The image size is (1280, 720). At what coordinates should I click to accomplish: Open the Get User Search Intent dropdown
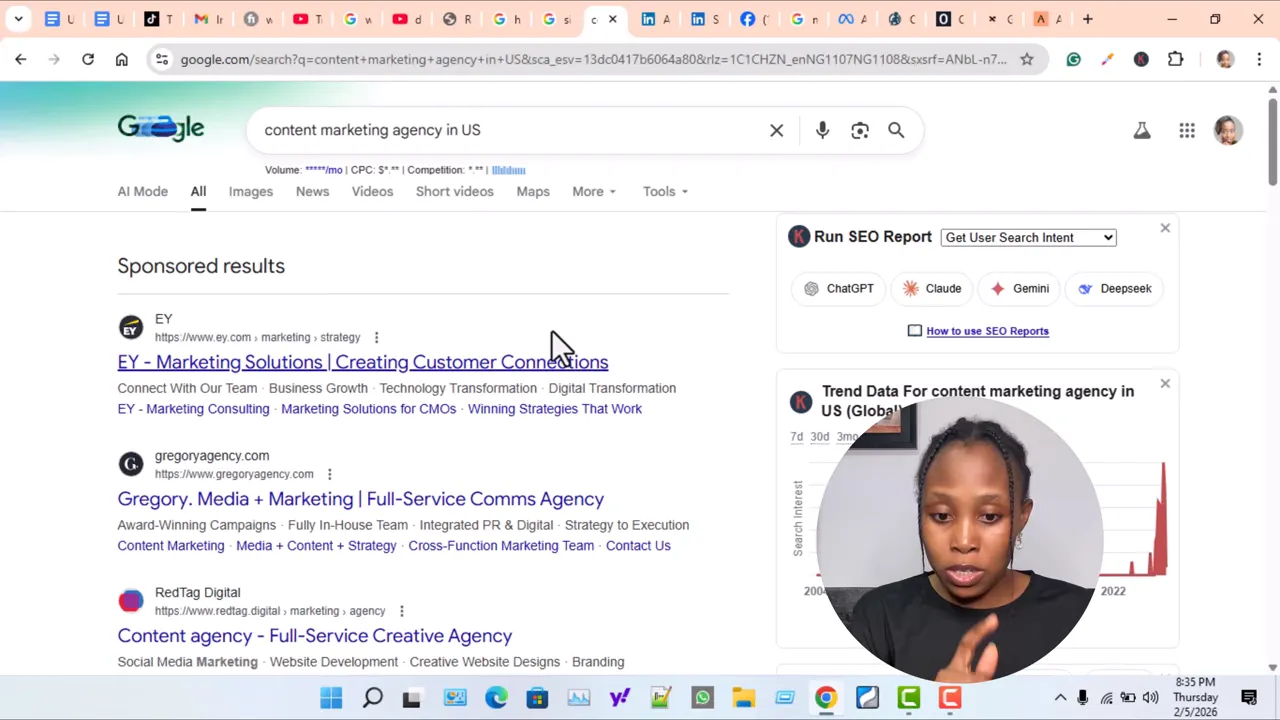1028,237
